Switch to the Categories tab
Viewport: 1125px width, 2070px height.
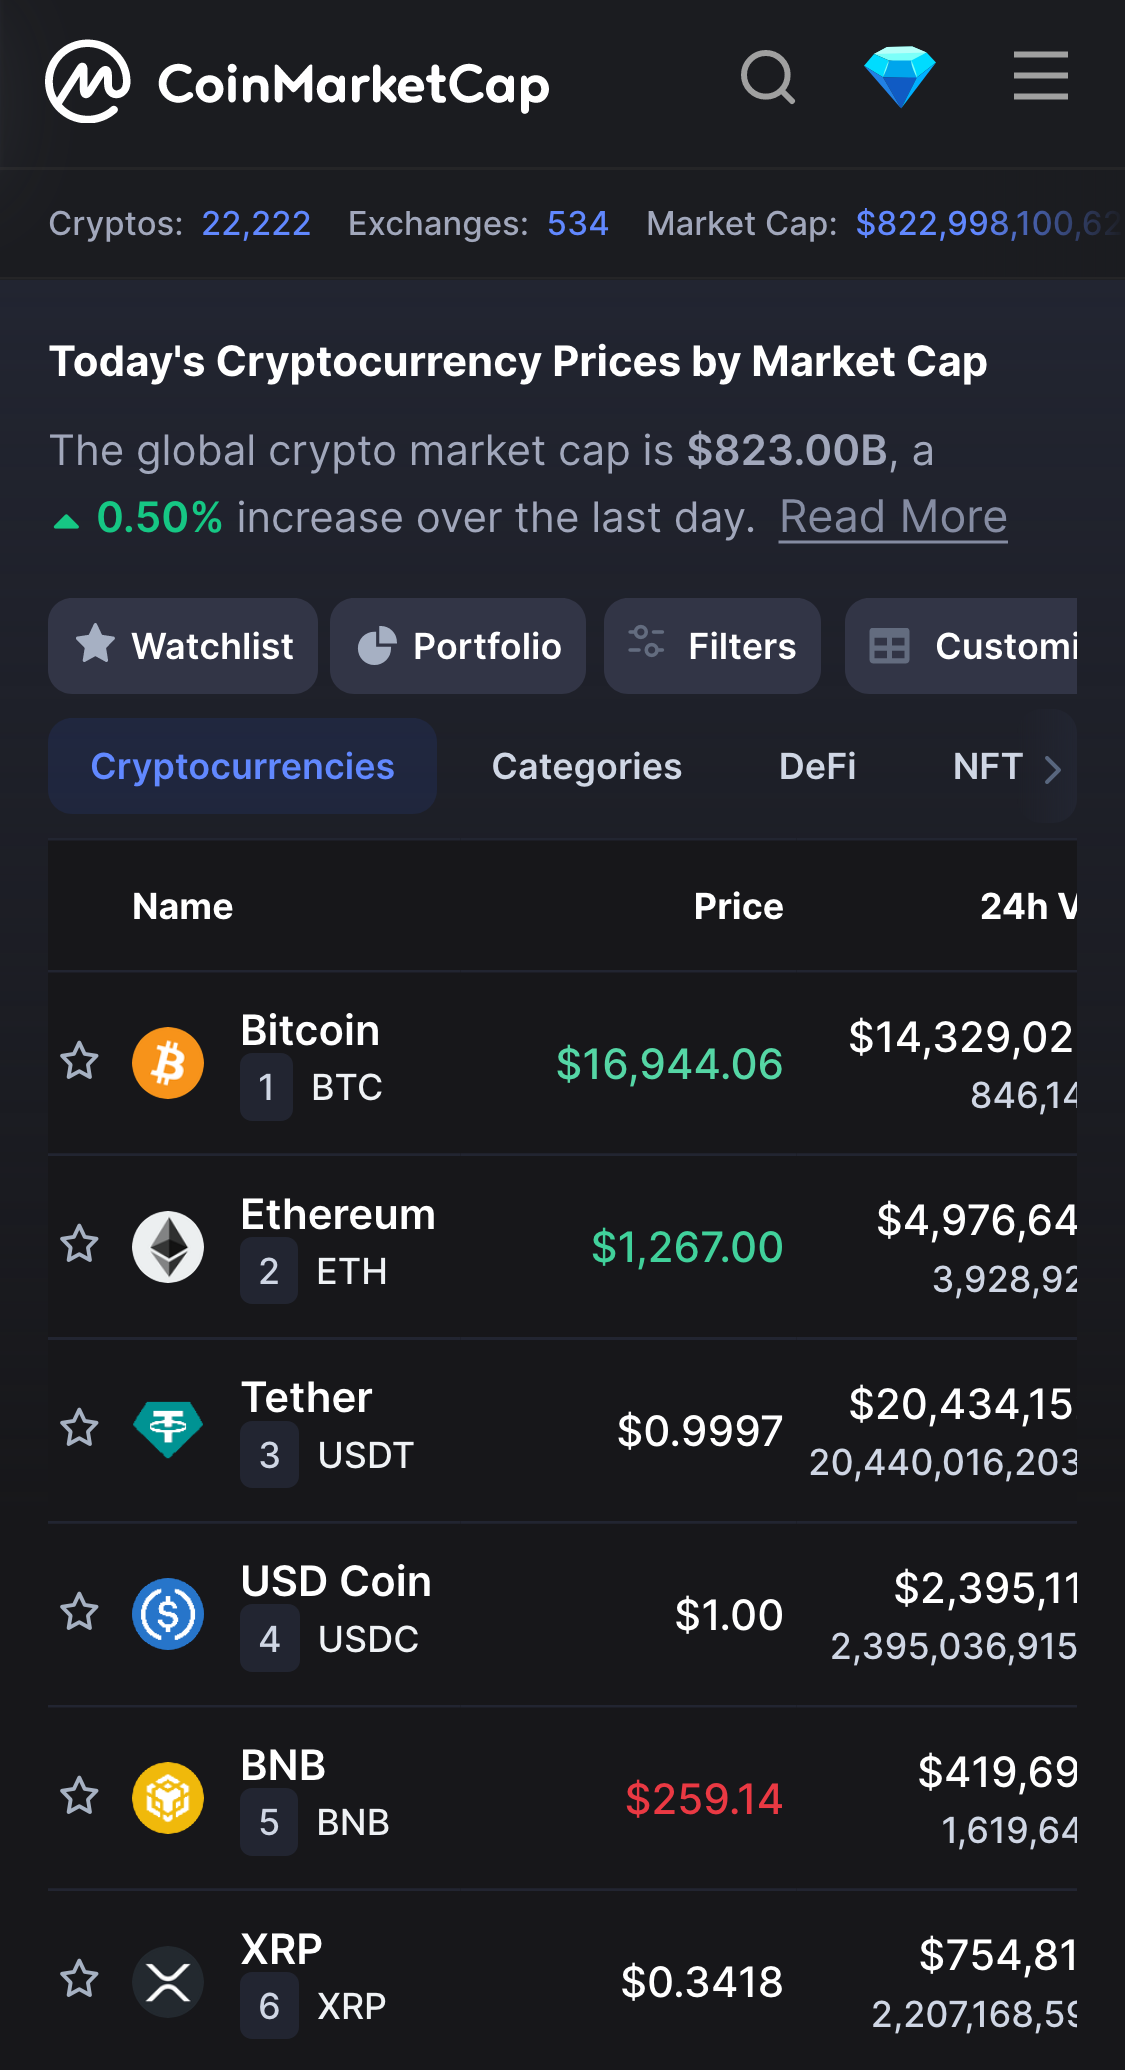[587, 767]
